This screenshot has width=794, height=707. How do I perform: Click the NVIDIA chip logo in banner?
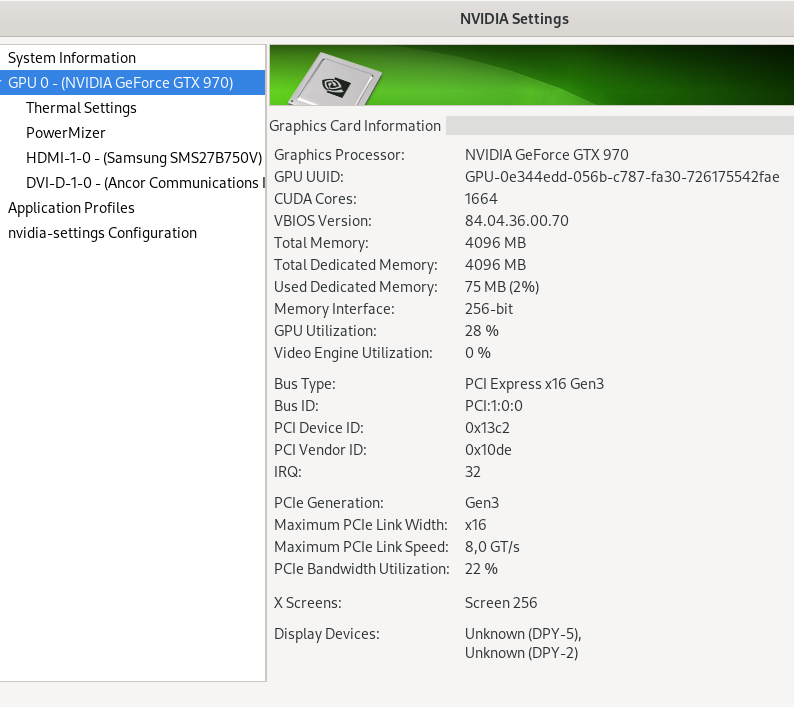(x=336, y=78)
